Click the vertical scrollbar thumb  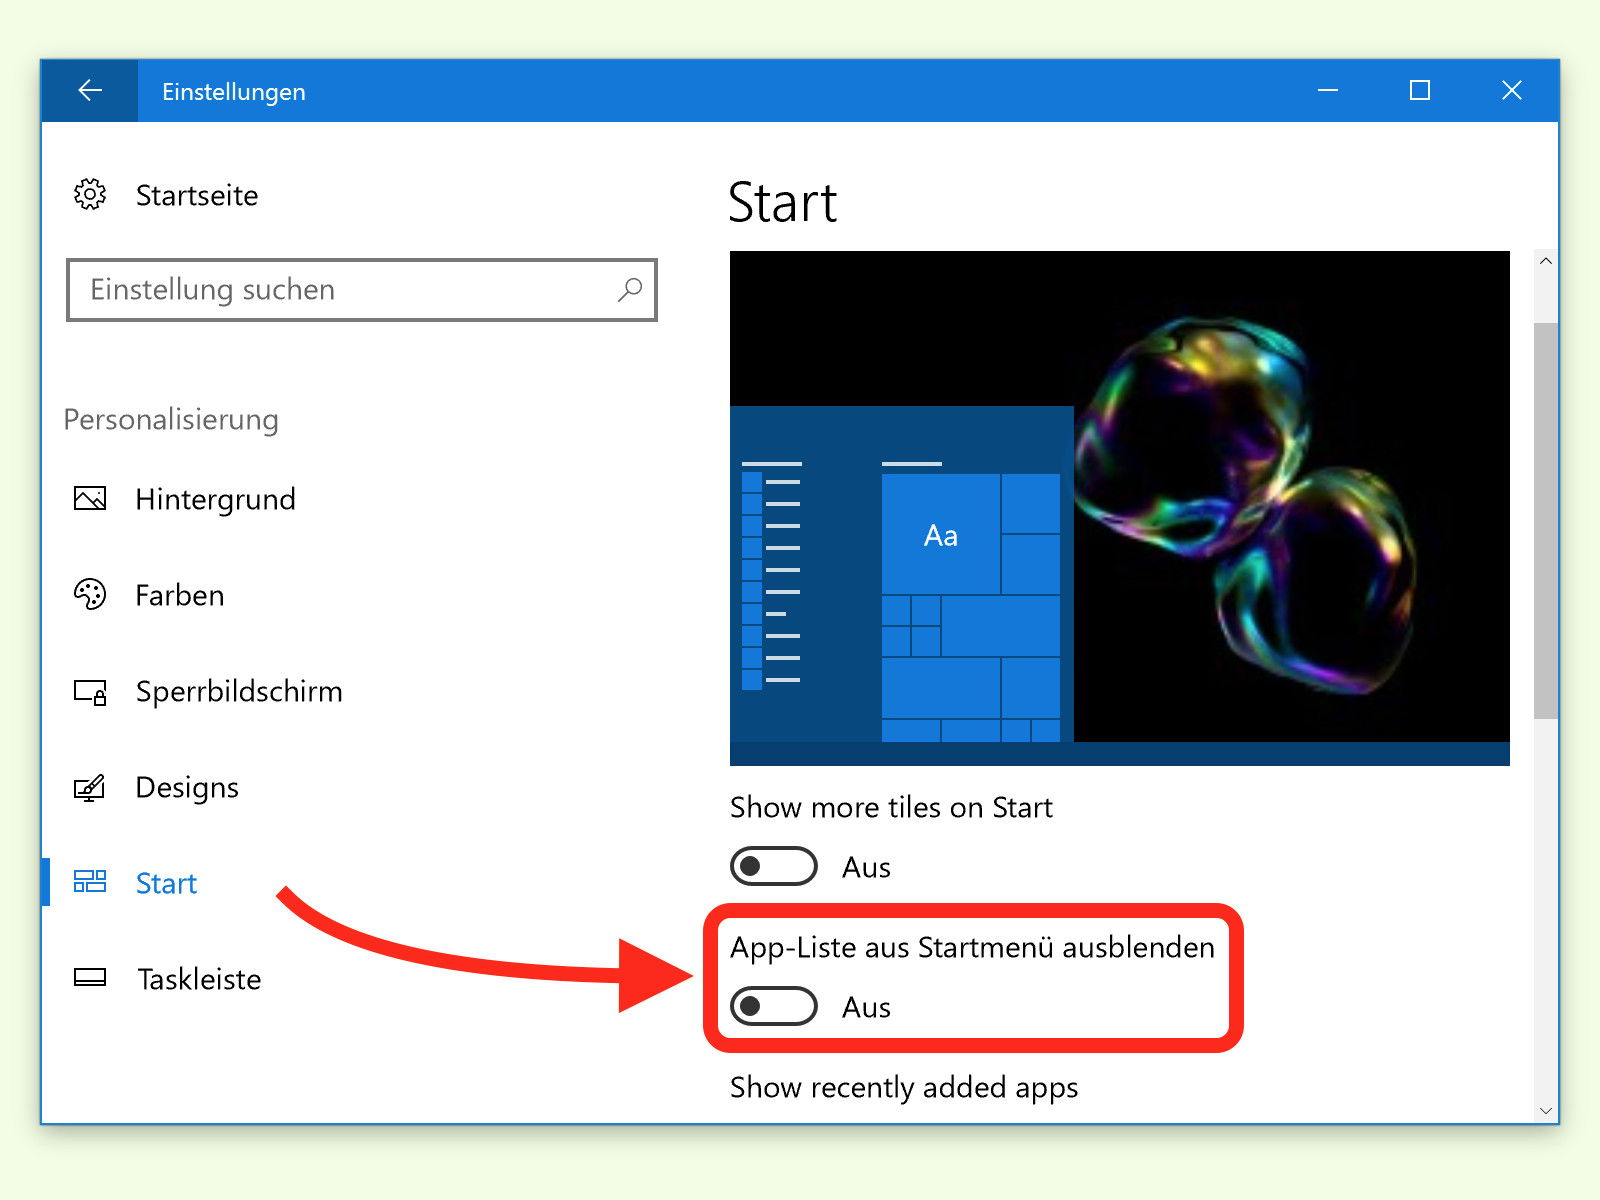pyautogui.click(x=1546, y=520)
